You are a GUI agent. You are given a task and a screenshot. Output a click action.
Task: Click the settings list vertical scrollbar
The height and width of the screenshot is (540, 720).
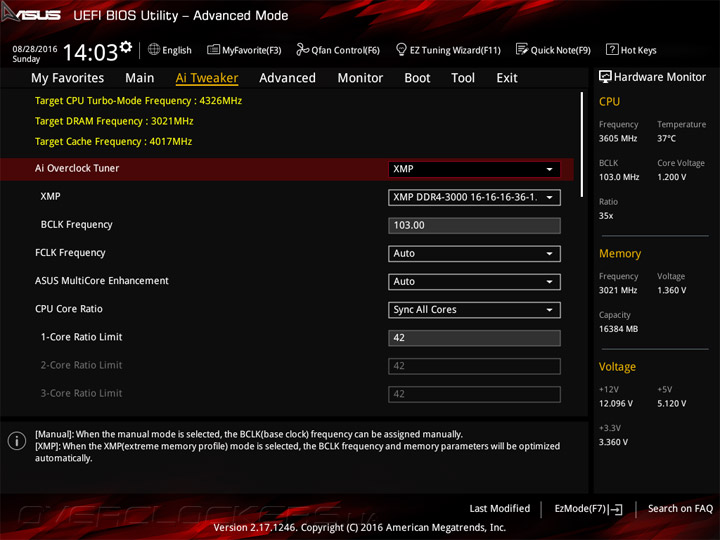[x=582, y=145]
